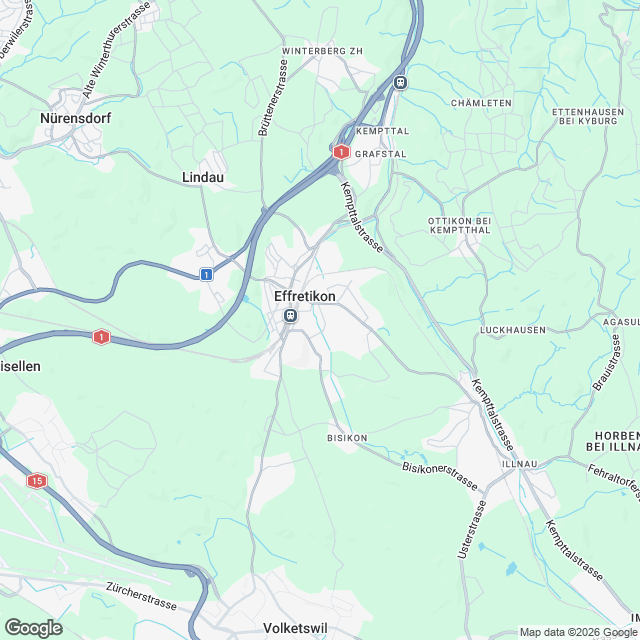
Task: Select the Winterberg ZH label
Action: click(322, 51)
